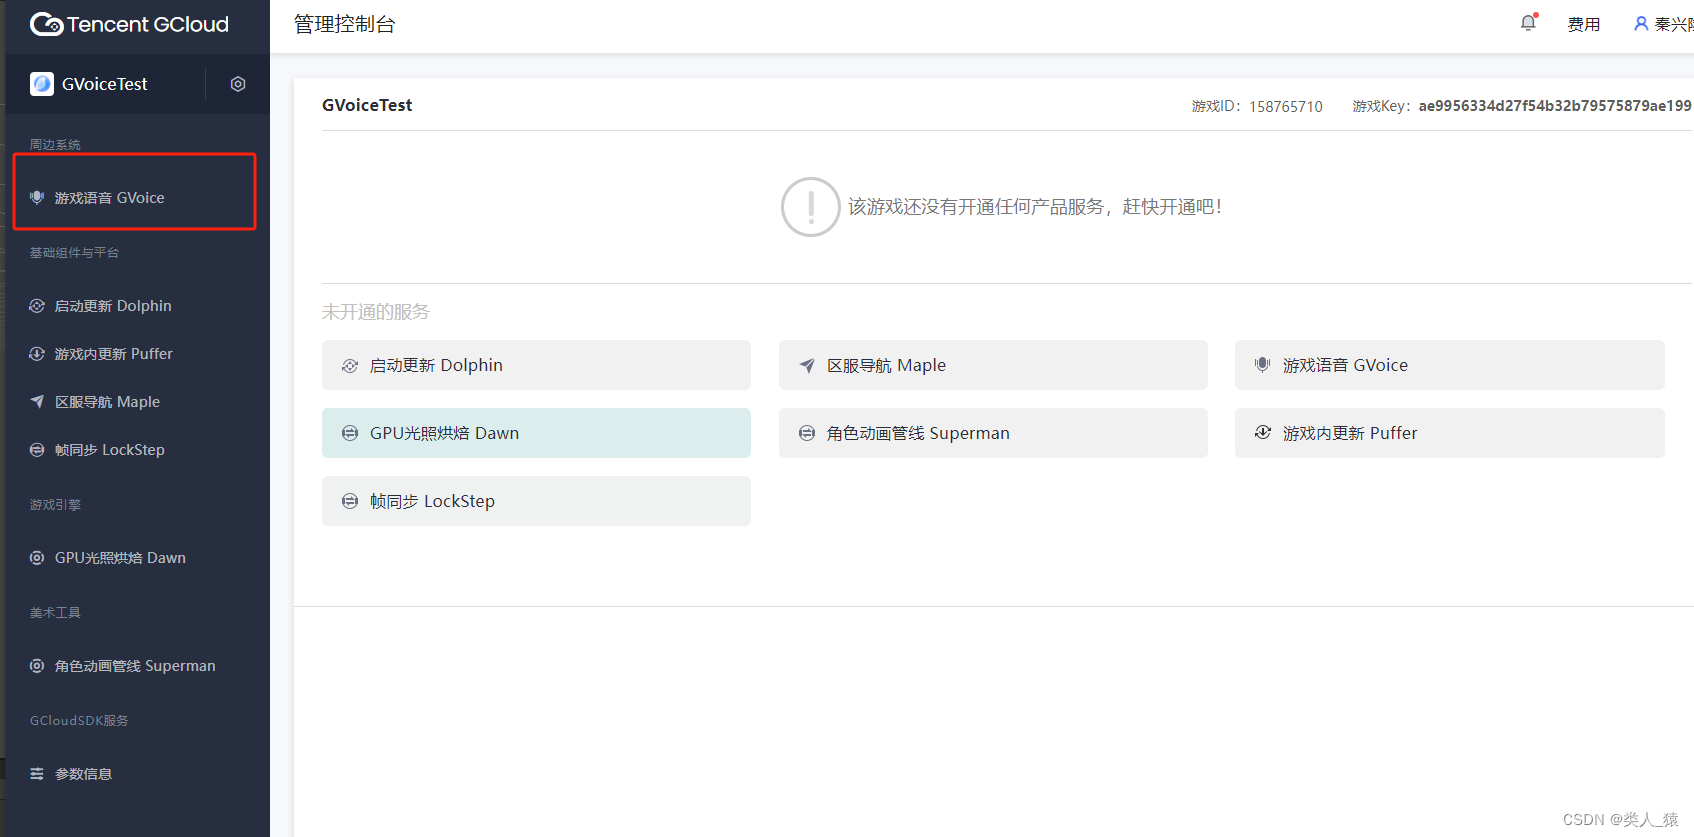Activate the 角色动画管线 Superman service card
The width and height of the screenshot is (1694, 837).
point(993,433)
